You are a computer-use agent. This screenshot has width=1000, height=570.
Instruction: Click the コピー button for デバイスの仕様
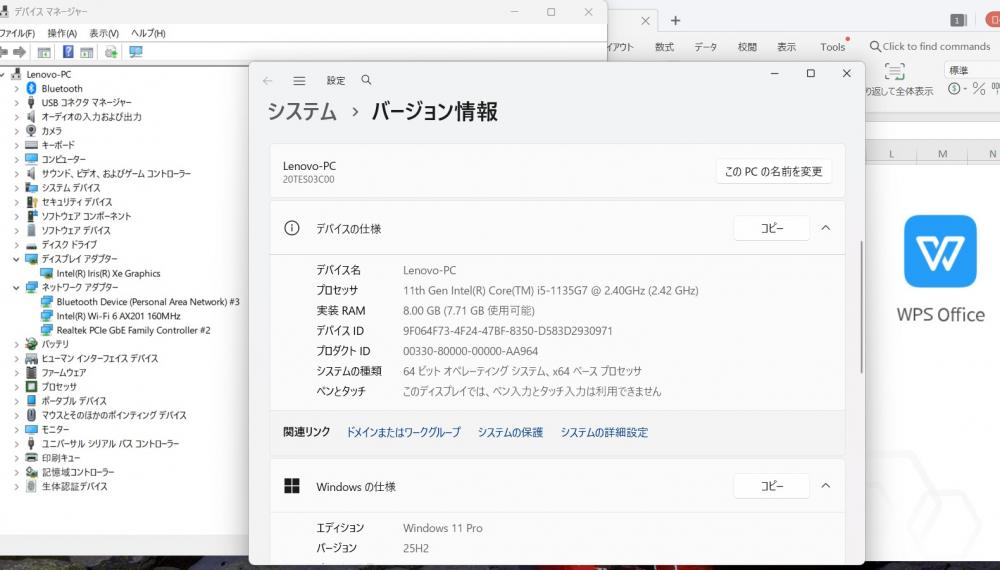point(771,228)
